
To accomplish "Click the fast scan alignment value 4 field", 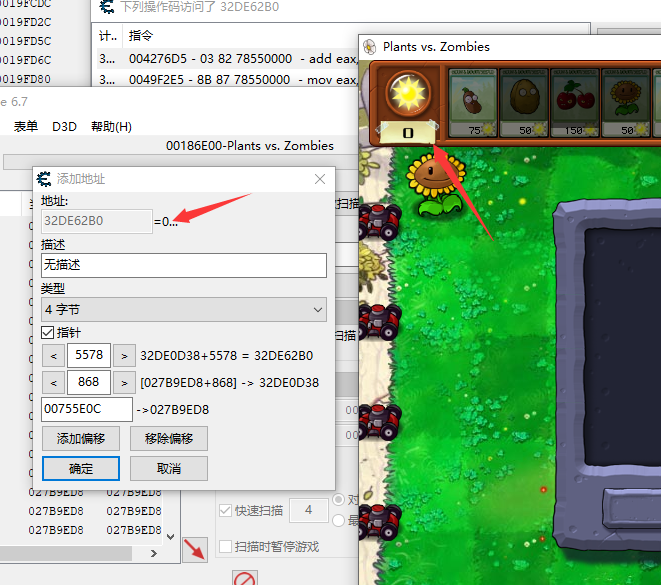I will [x=309, y=510].
